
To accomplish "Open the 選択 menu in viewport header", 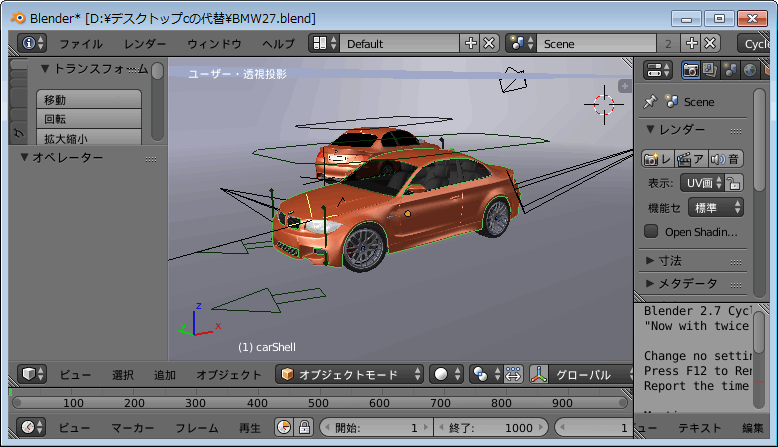I will [x=123, y=375].
